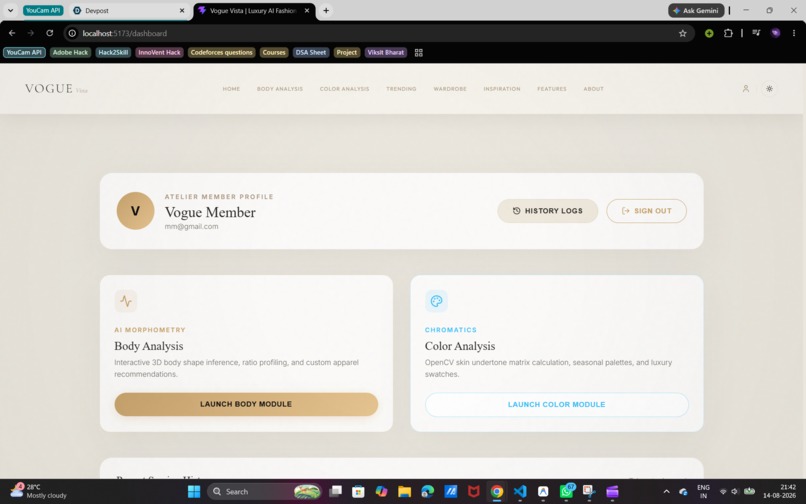
Task: Launch Body Module
Action: tap(246, 404)
